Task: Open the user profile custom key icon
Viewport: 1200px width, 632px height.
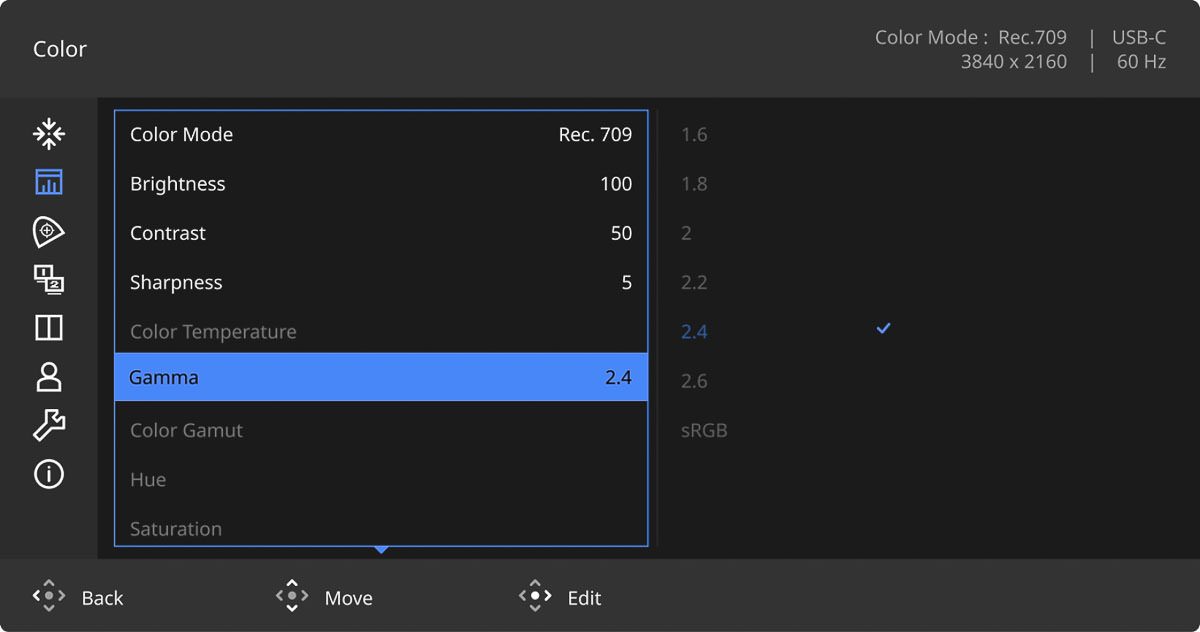Action: click(x=48, y=377)
